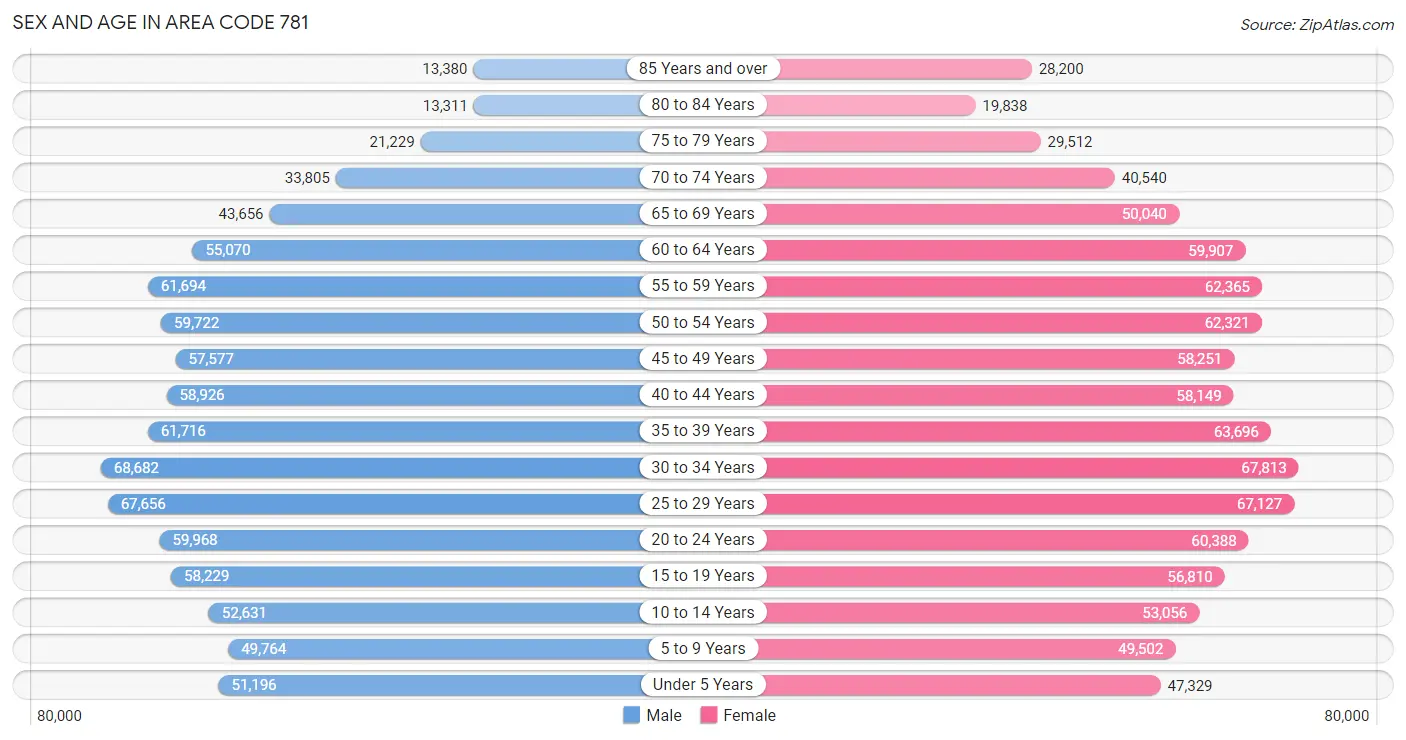The image size is (1406, 740).
Task: Select the Under 5 Years label
Action: [703, 685]
